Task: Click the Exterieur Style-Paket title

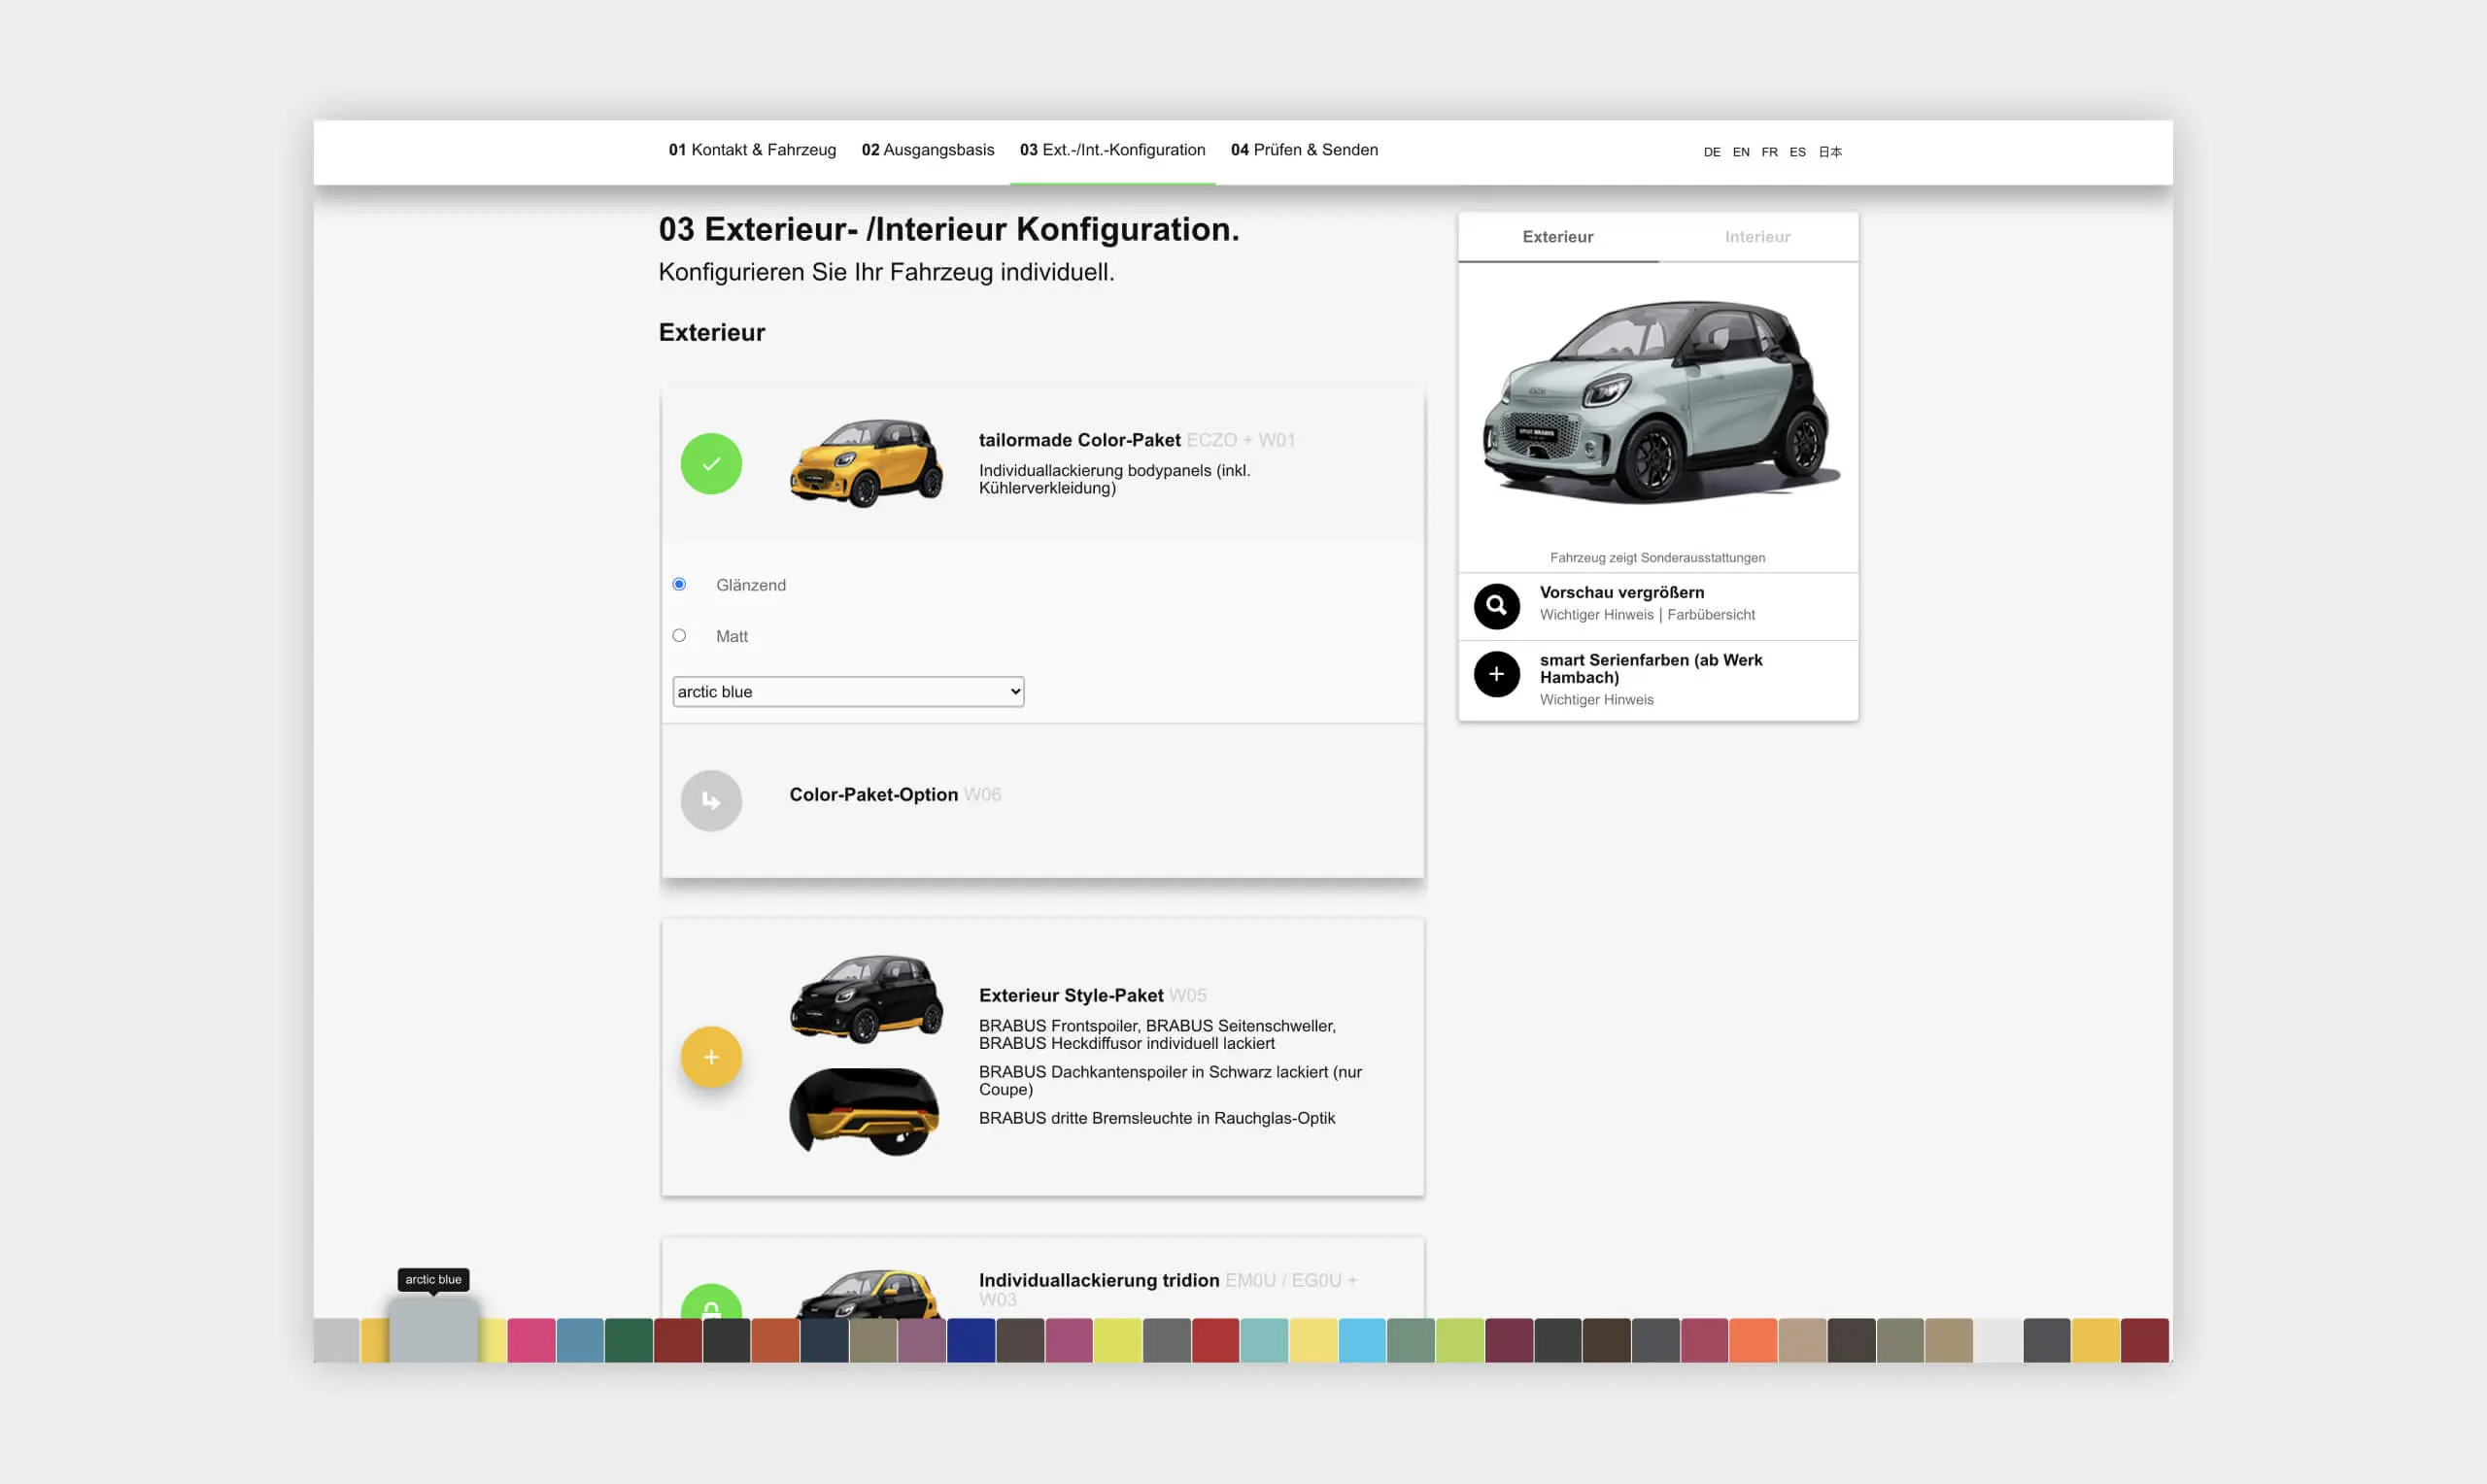Action: 1070,995
